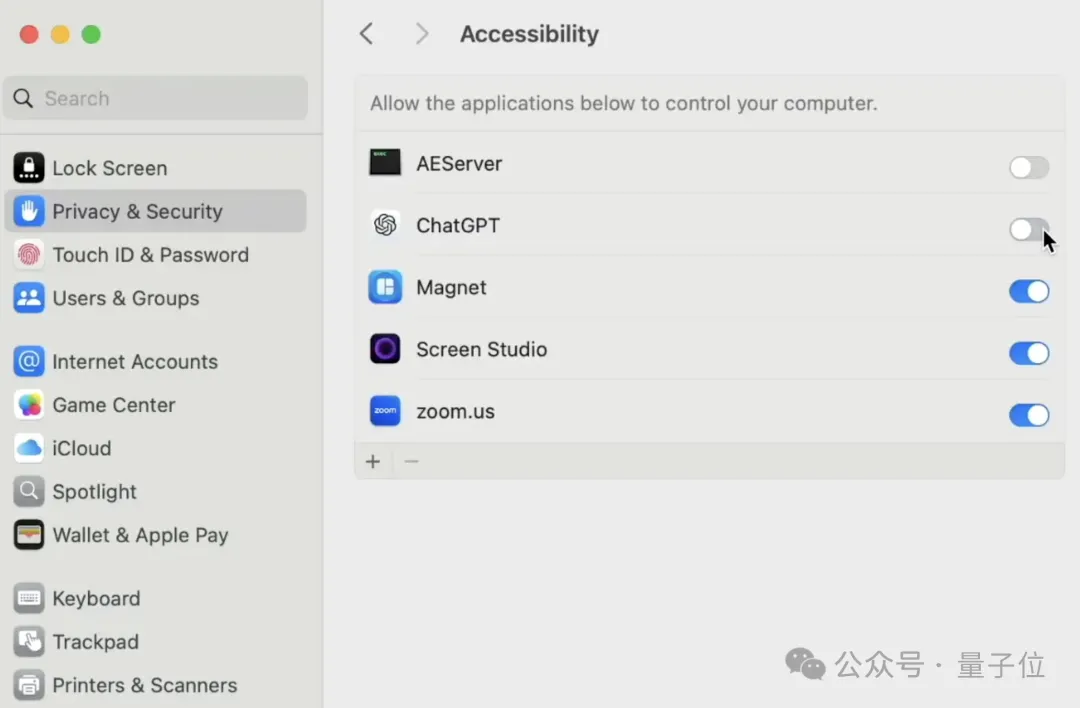
Task: Open iCloud settings in sidebar
Action: coord(81,448)
